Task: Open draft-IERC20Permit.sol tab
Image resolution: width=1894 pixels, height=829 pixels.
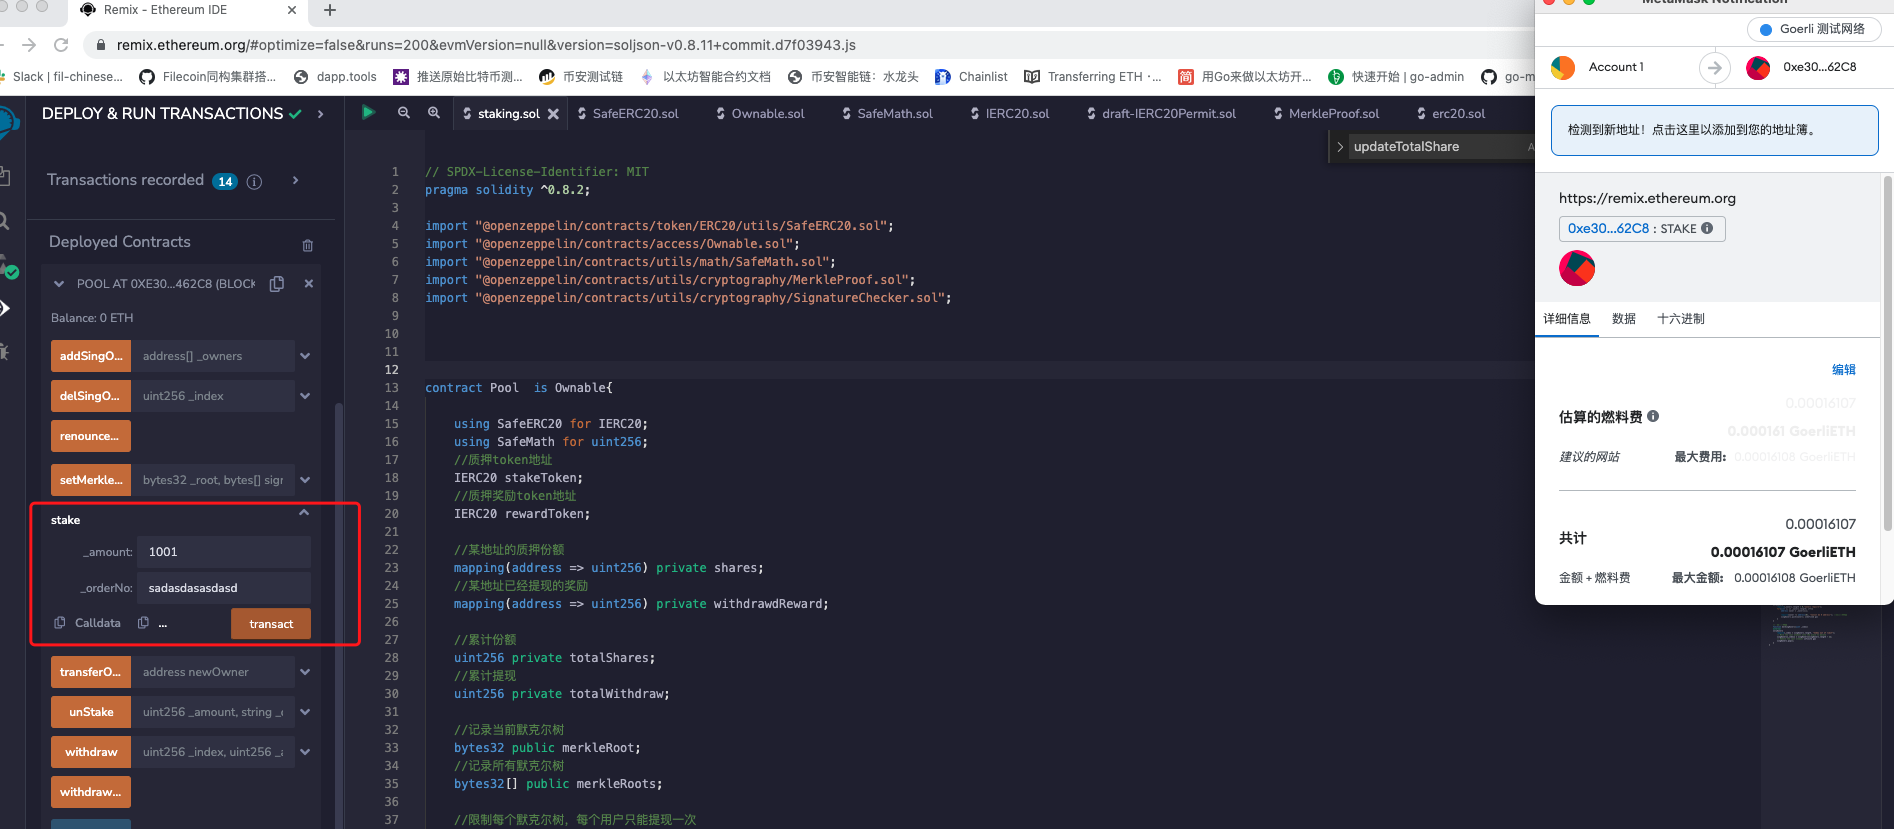Action: [1161, 114]
